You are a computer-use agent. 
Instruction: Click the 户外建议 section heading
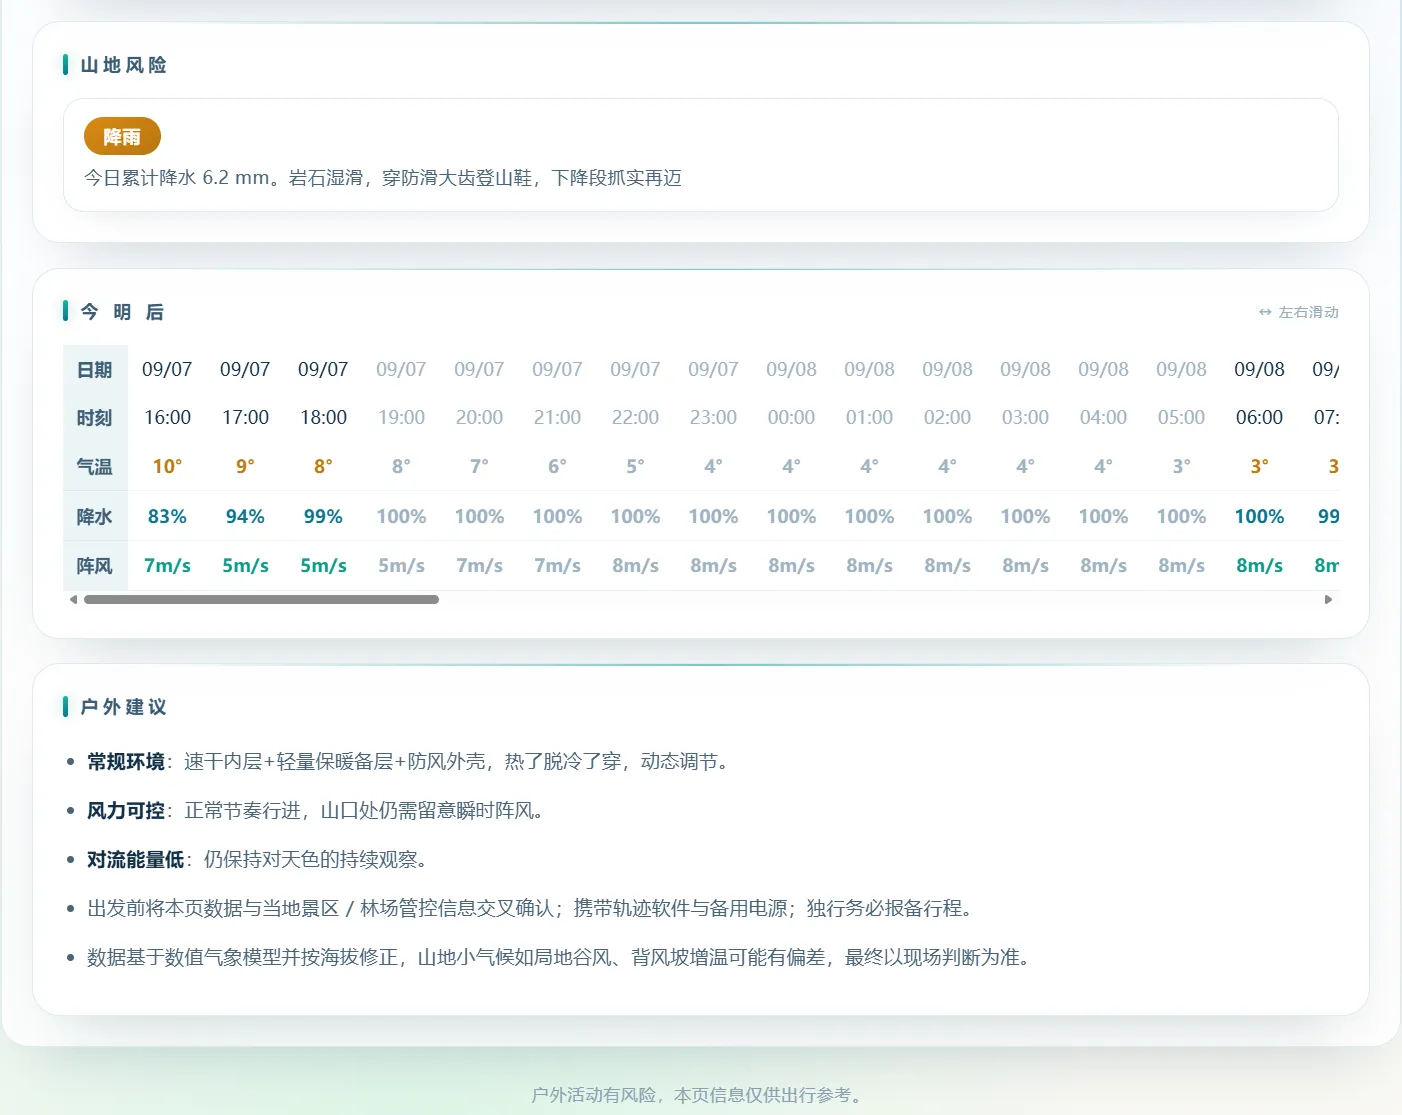123,707
